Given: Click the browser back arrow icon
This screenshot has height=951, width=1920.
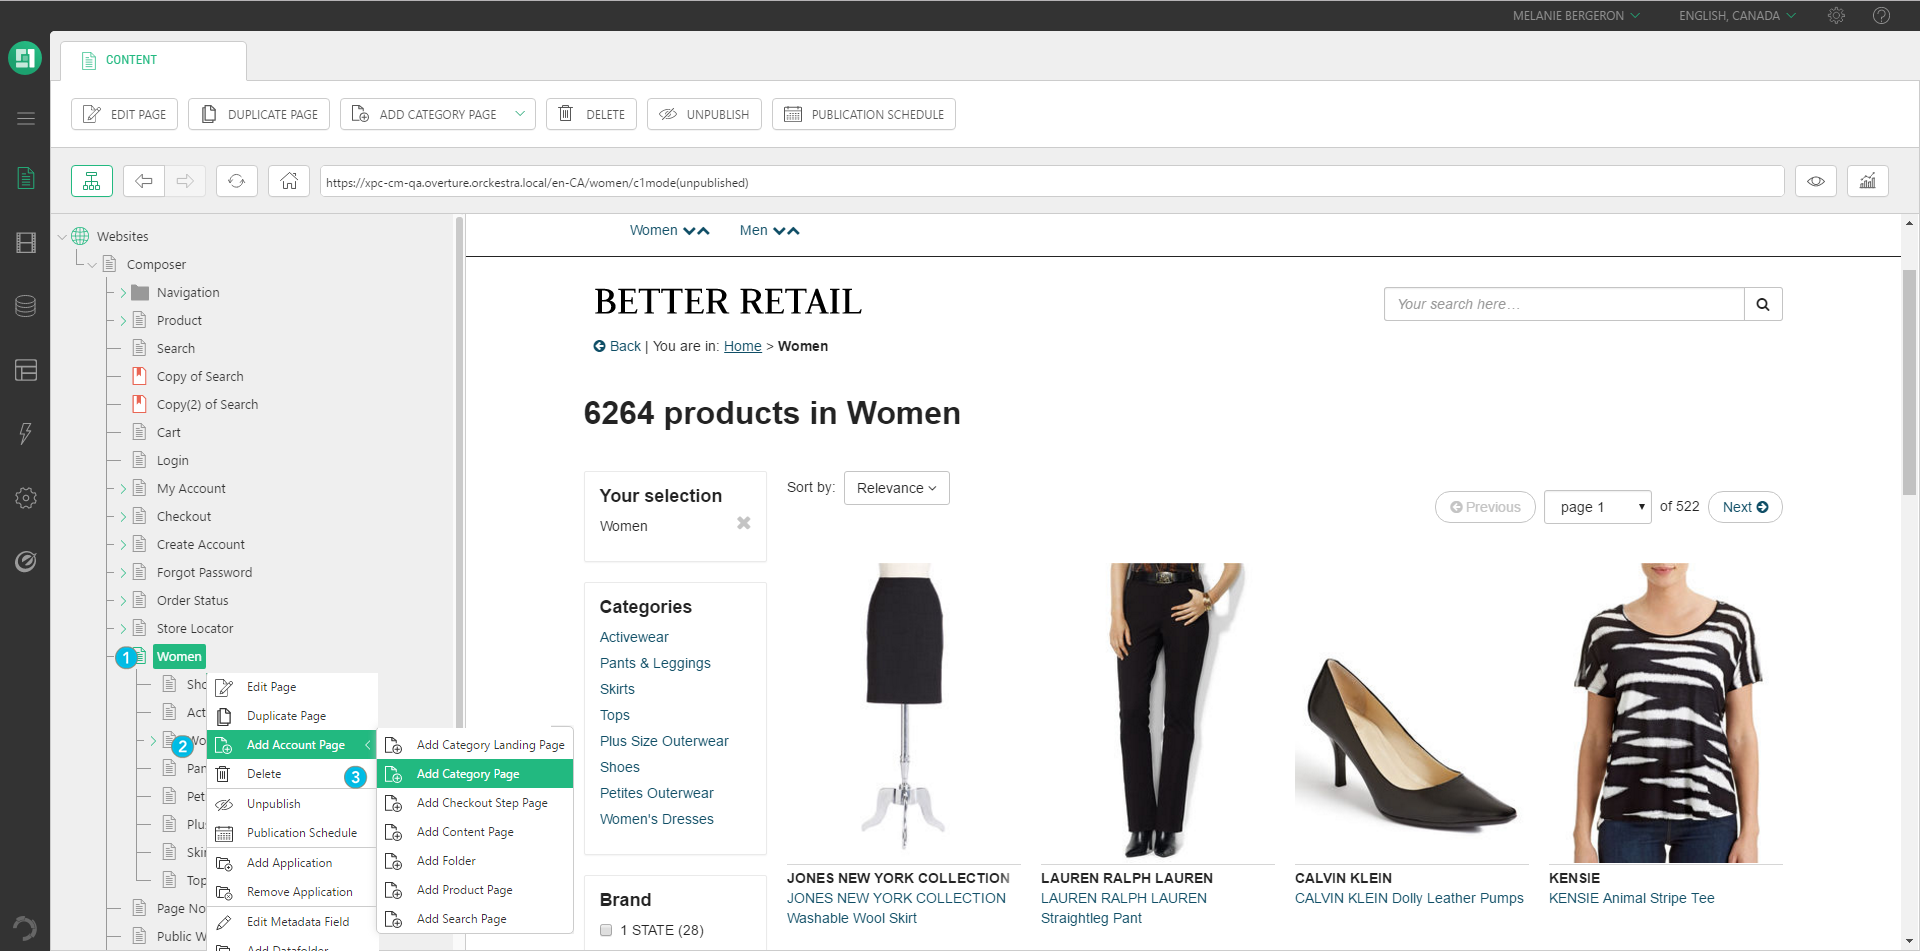Looking at the screenshot, I should (144, 181).
